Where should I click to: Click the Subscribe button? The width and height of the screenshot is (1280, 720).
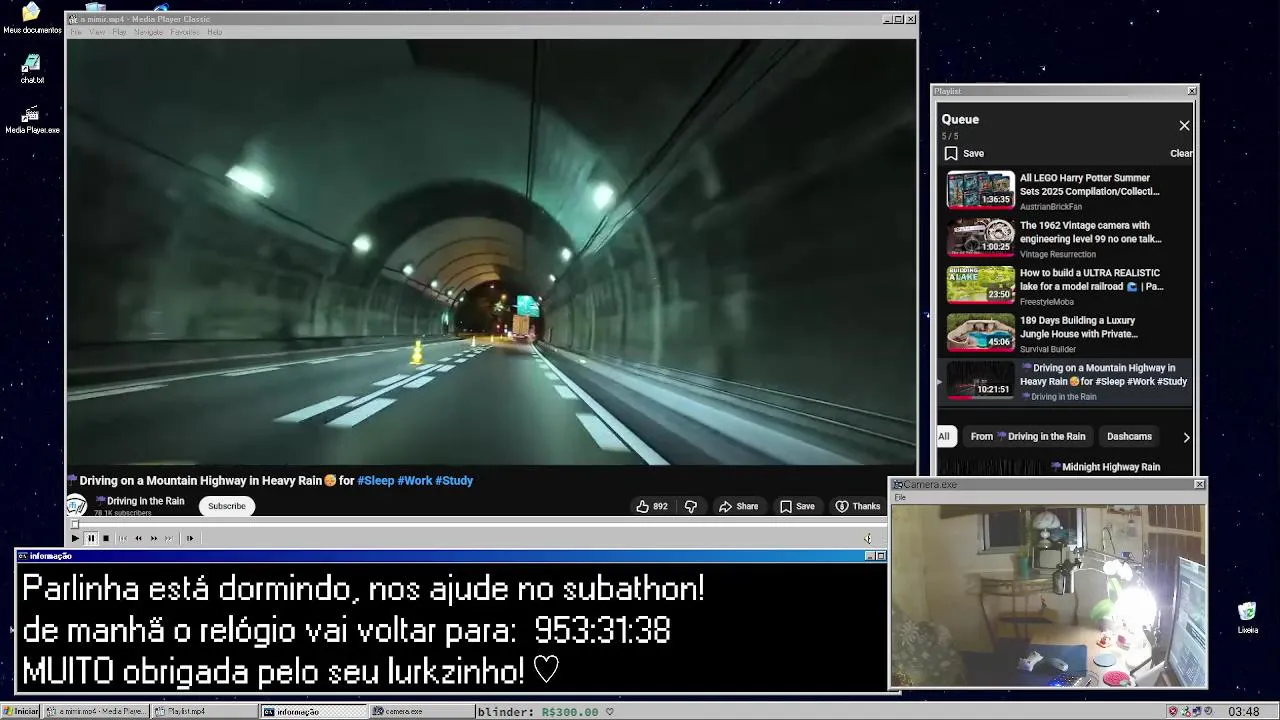pos(226,506)
